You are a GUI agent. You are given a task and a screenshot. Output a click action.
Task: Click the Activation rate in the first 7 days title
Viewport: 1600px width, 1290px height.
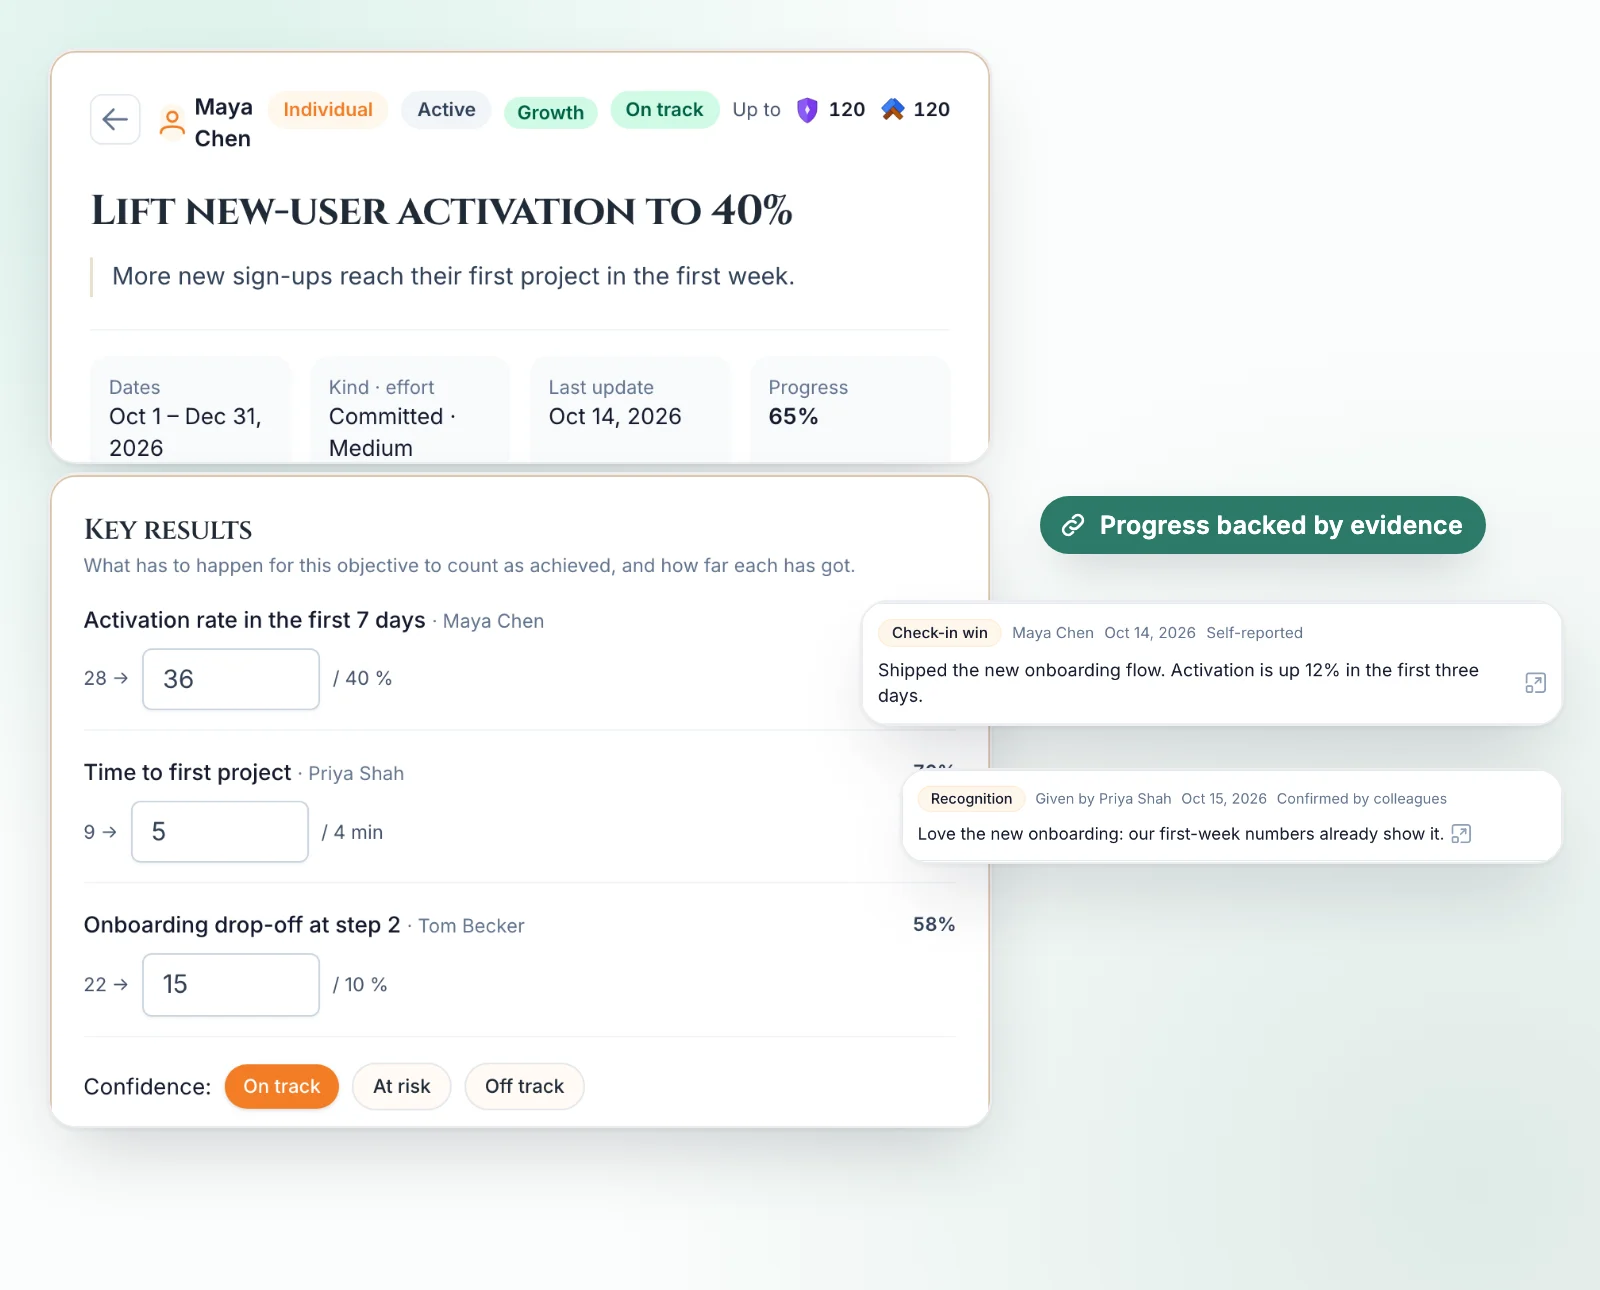[x=255, y=621]
